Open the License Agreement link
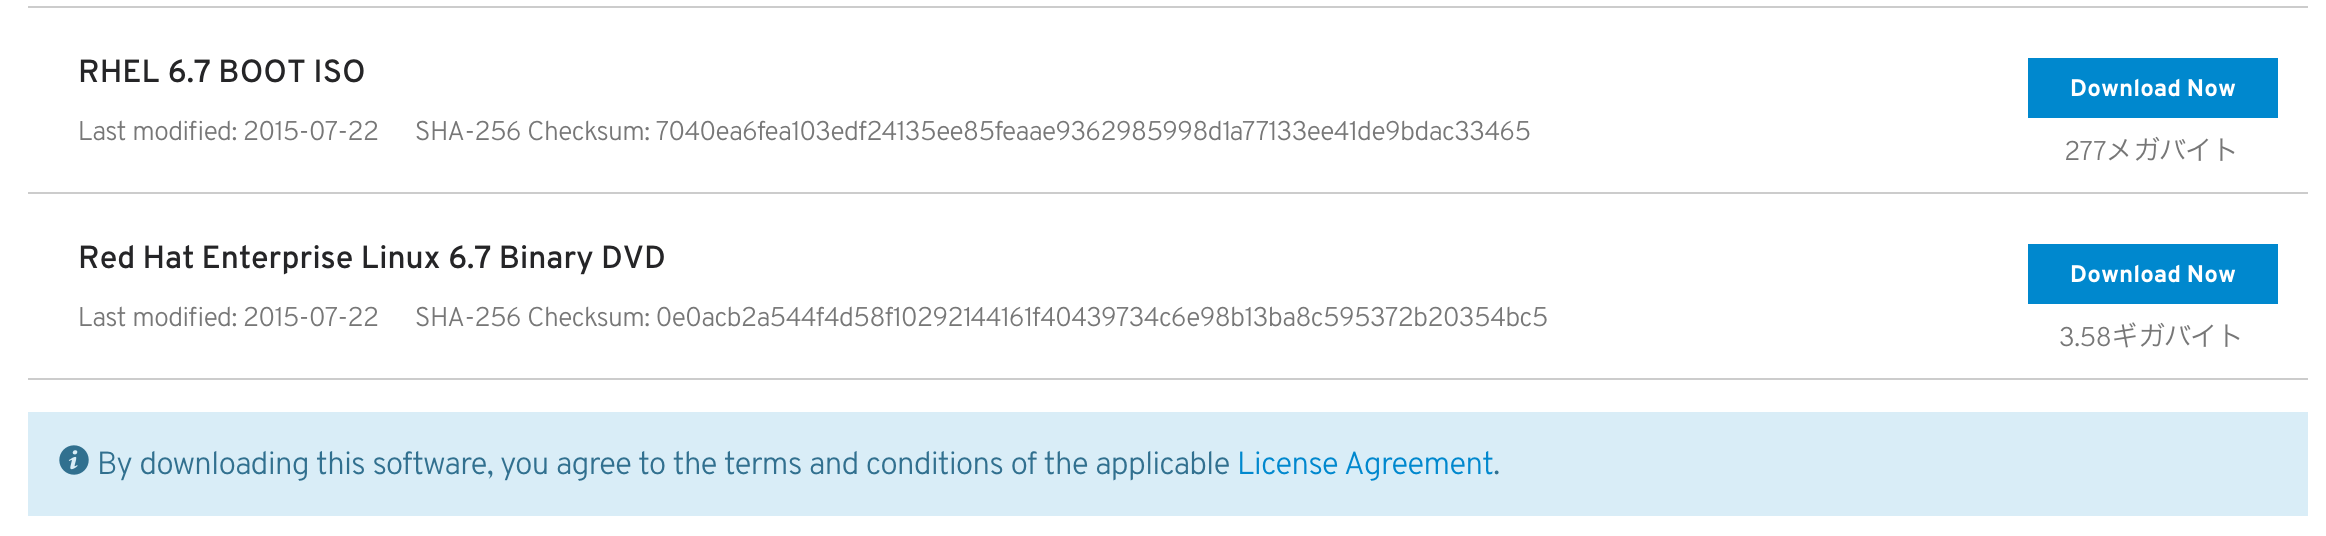The height and width of the screenshot is (536, 2326). tap(1365, 464)
